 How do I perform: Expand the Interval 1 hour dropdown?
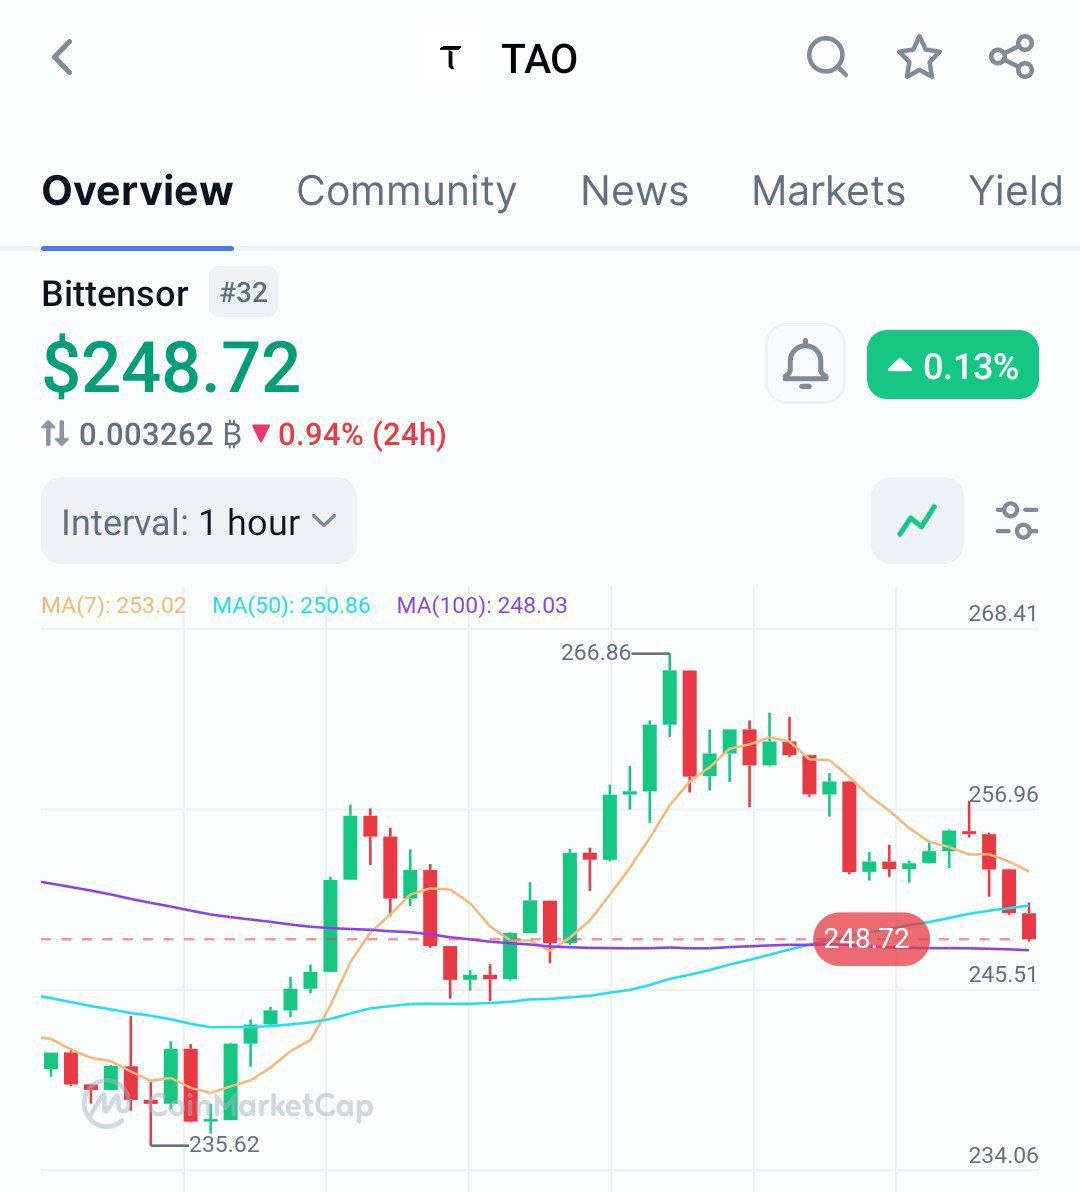coord(199,521)
